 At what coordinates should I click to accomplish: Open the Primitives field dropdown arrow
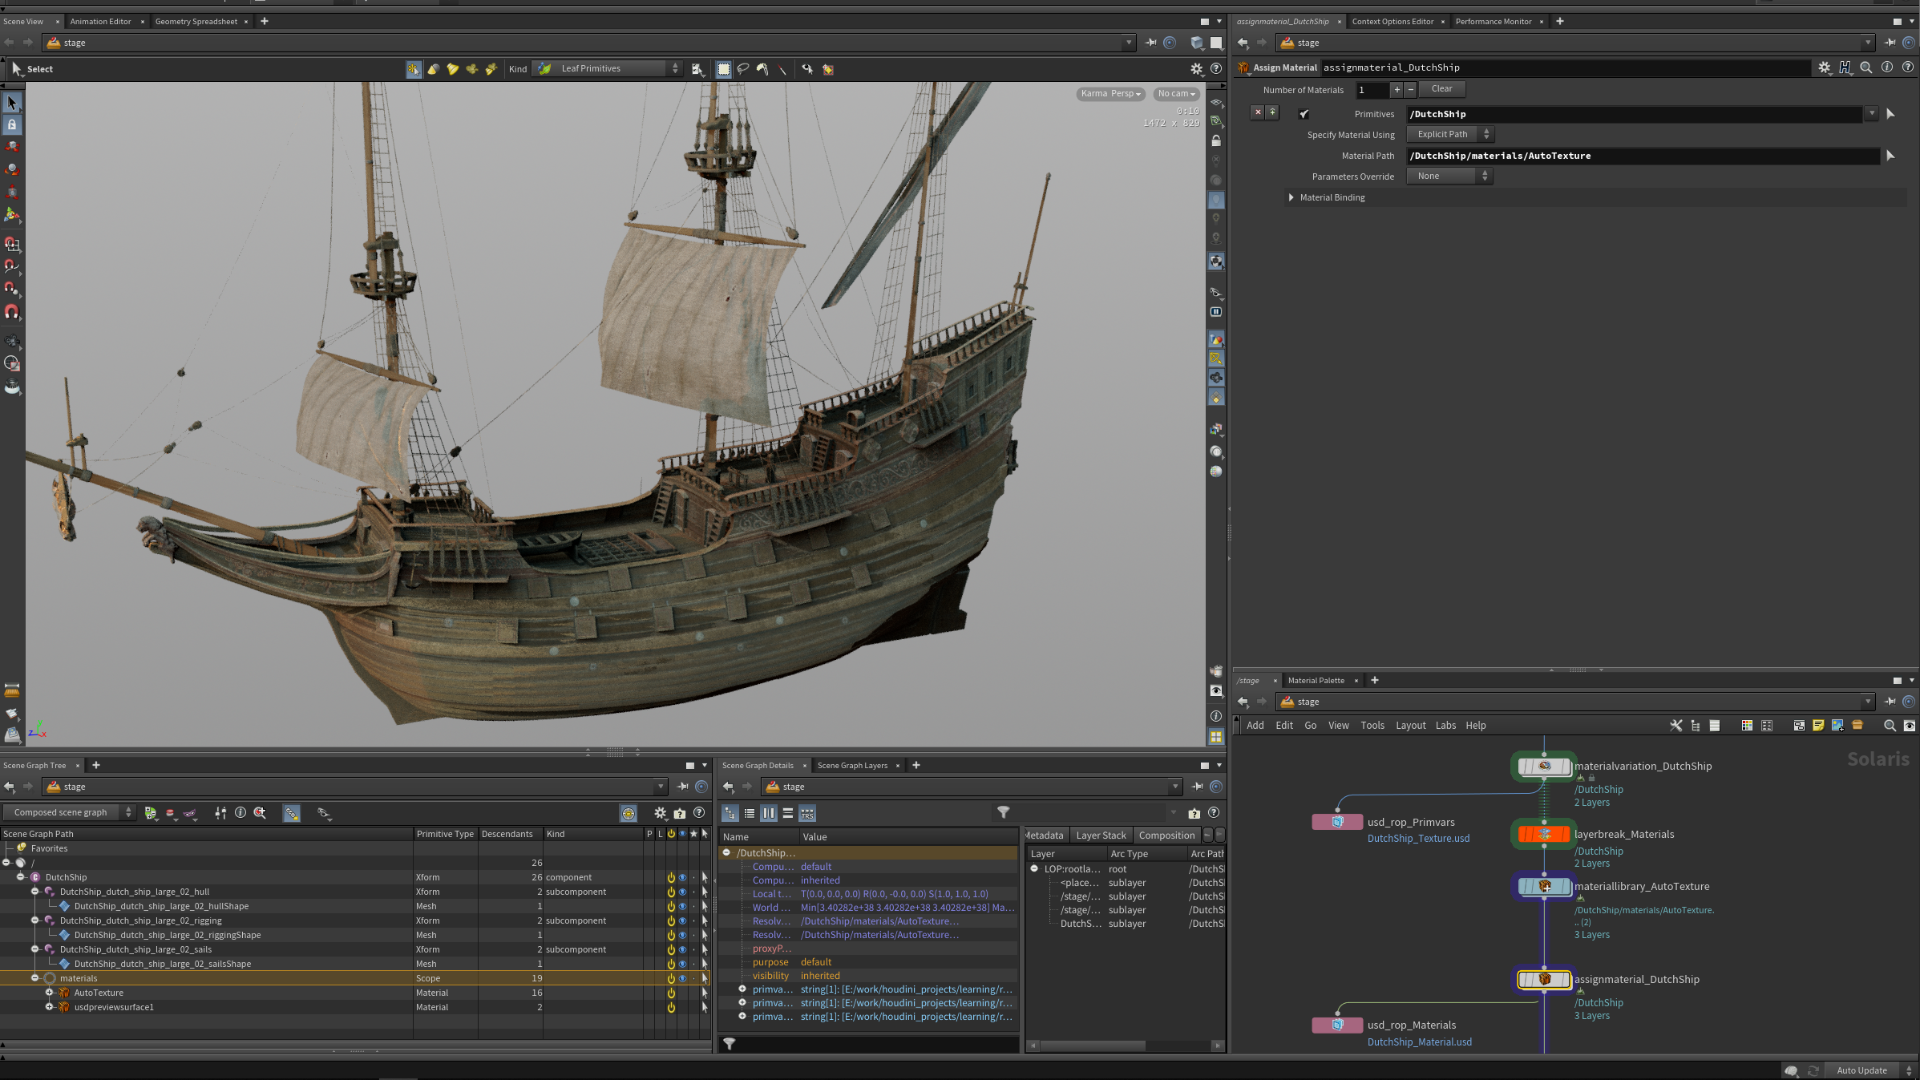1871,114
